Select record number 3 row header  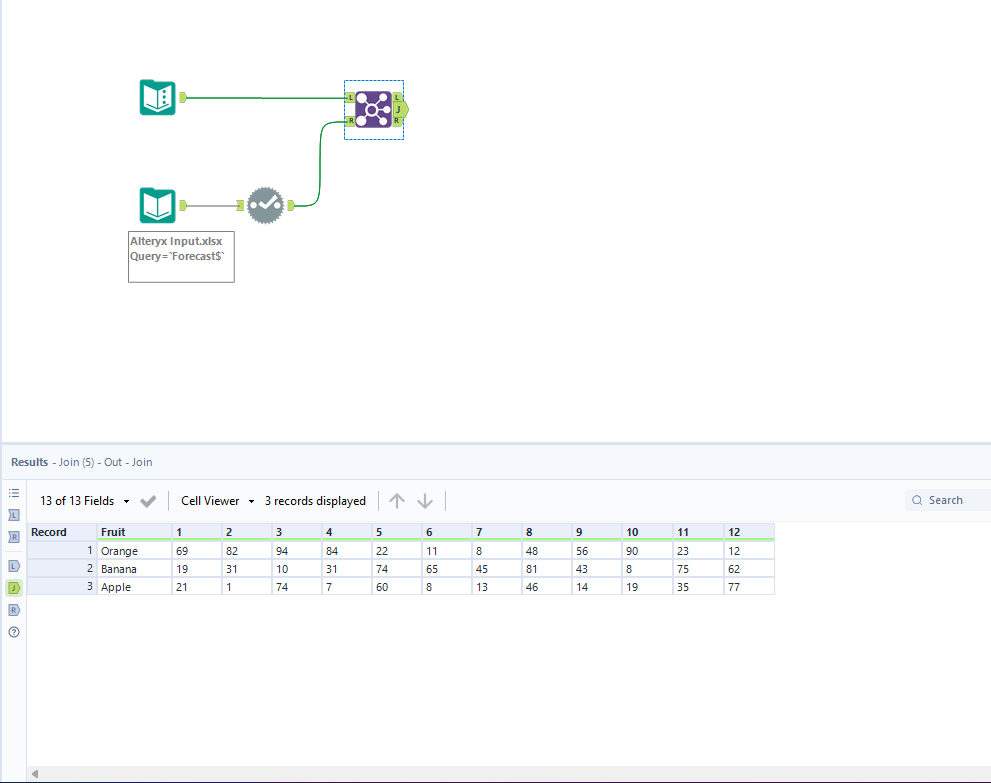(62, 587)
